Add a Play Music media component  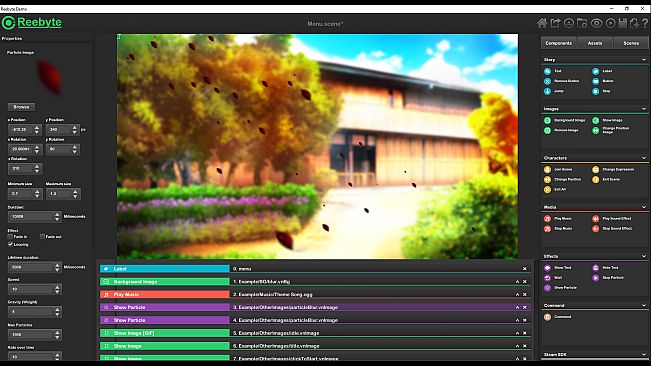[558, 219]
